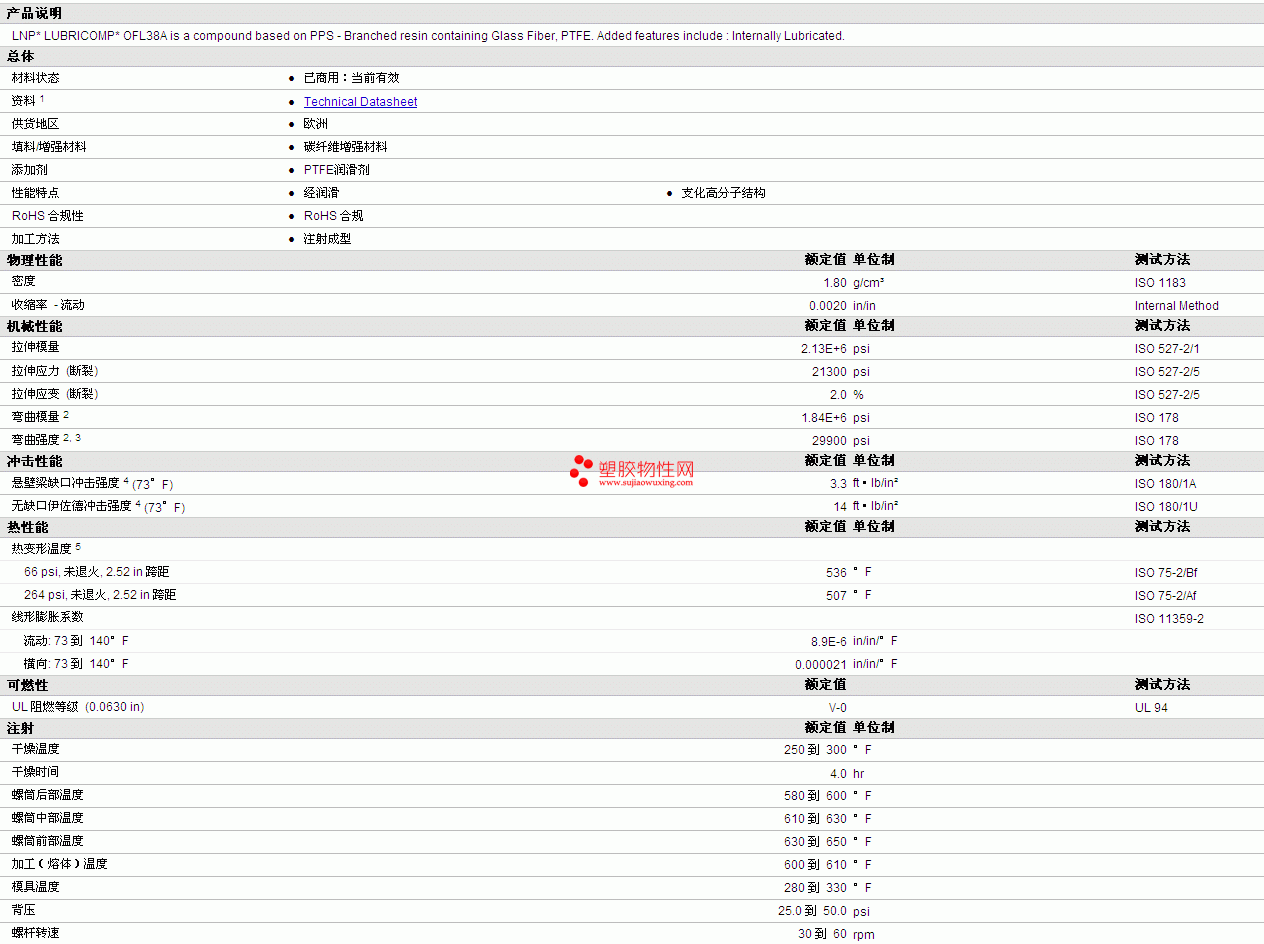Screen dimensions: 1264x944
Task: Select the V-0 flammability rating
Action: (838, 708)
